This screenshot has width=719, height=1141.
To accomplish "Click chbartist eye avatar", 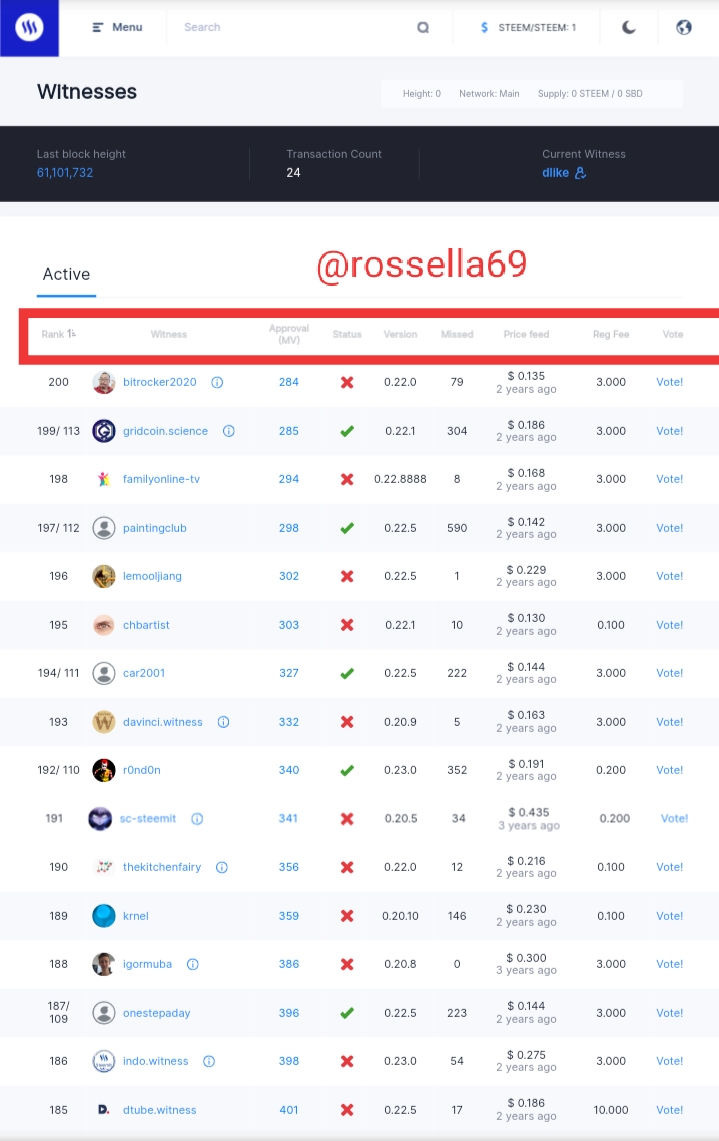I will coord(104,625).
